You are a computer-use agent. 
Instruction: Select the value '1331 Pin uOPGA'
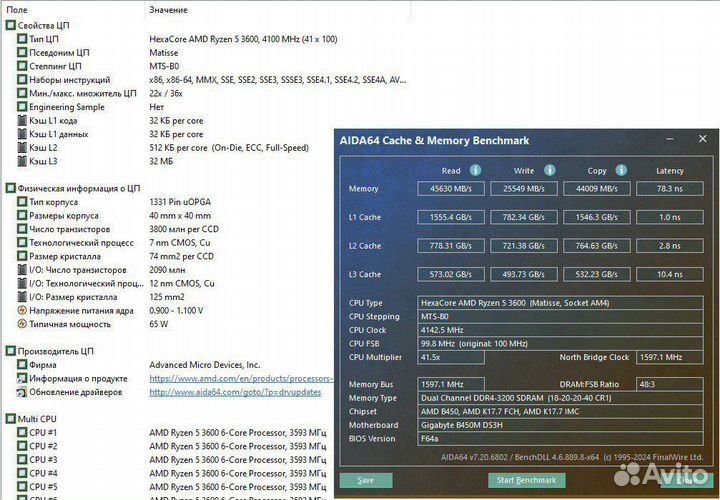[x=180, y=202]
